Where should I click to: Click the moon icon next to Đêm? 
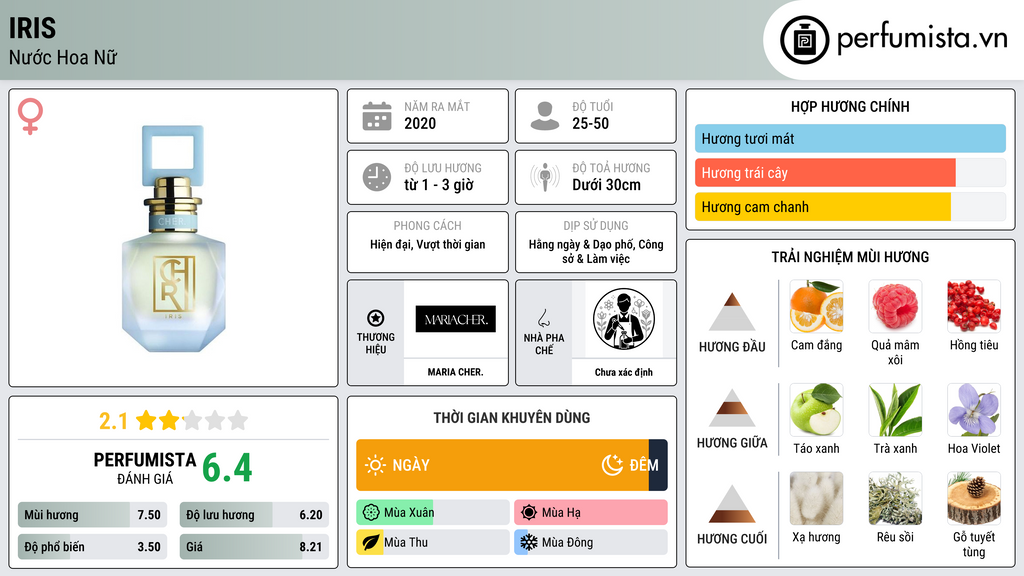coord(612,465)
